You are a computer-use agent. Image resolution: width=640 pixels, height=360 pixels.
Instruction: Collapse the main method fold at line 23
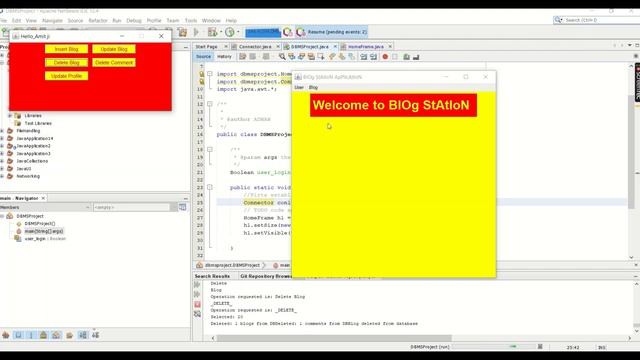pyautogui.click(x=209, y=187)
